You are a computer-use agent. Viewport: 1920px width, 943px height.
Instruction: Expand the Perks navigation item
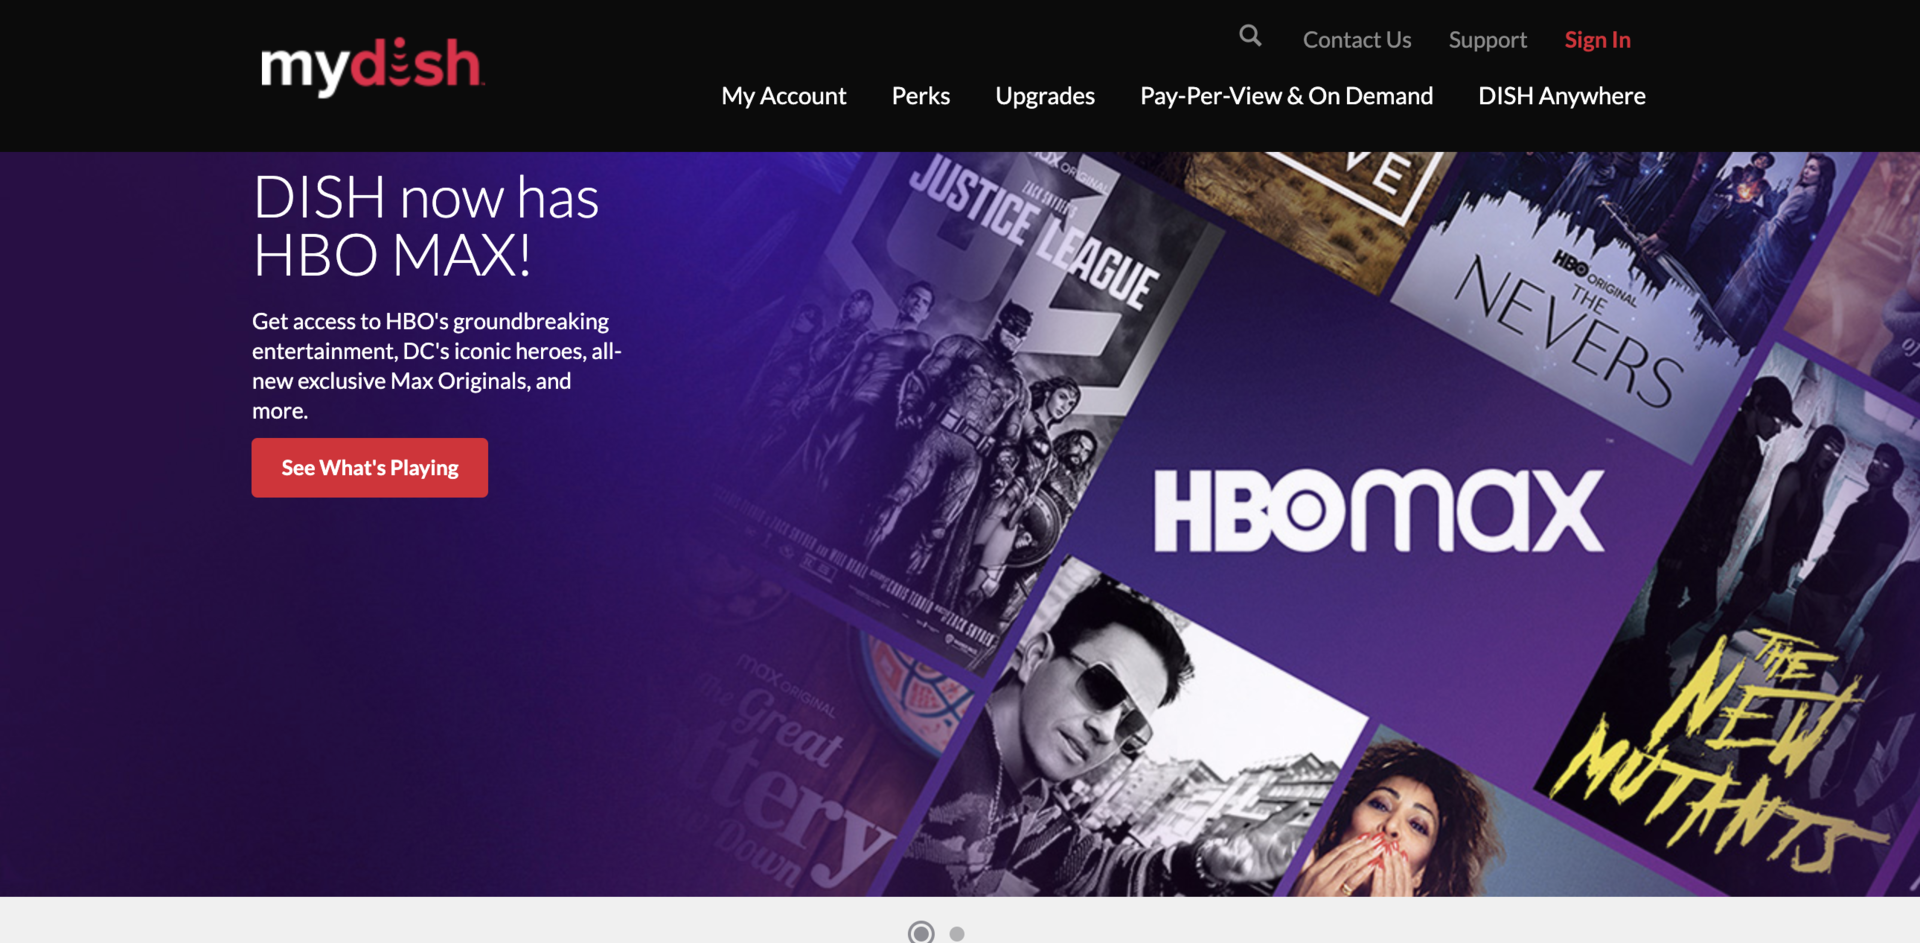(x=920, y=96)
